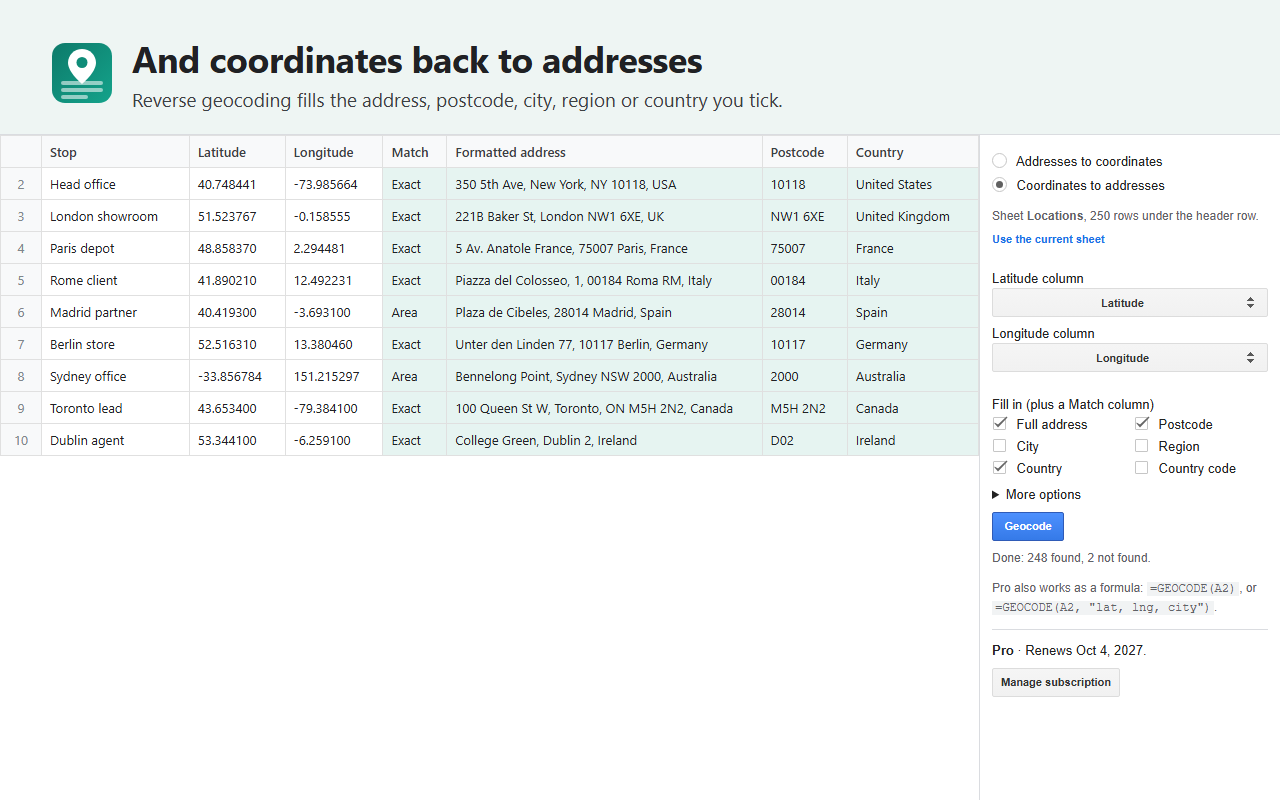Click the Manage subscription button
1280x800 pixels.
(x=1055, y=682)
